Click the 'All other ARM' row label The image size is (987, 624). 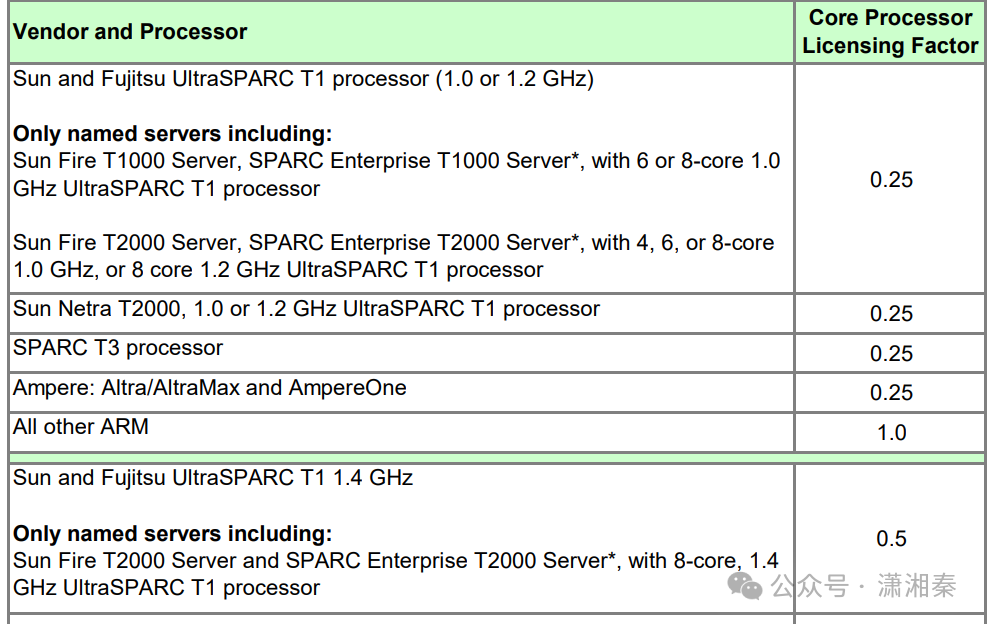pyautogui.click(x=81, y=427)
